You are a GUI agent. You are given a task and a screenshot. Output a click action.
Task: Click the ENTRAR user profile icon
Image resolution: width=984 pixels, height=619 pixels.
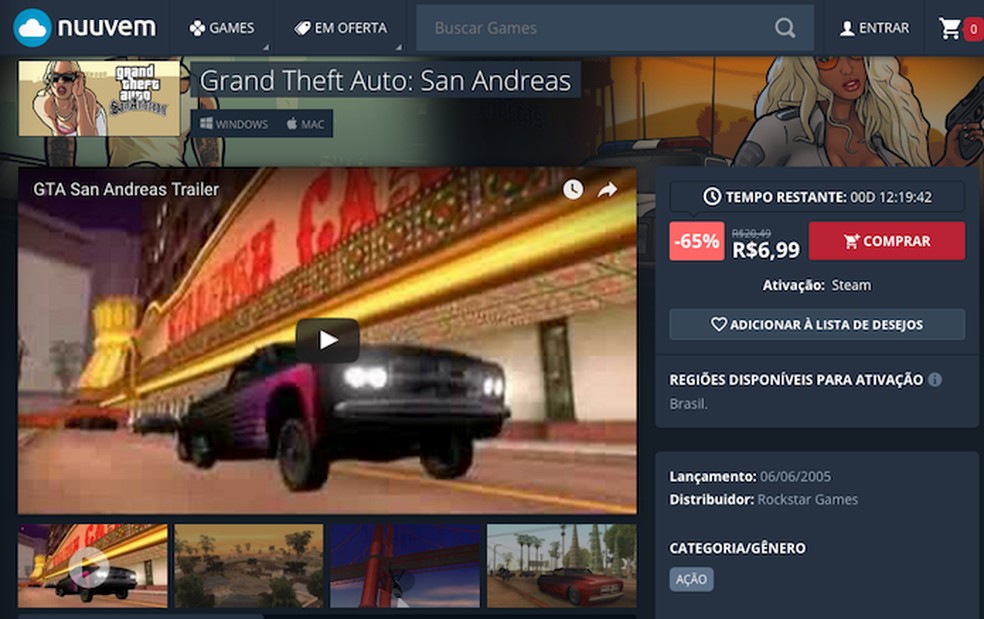(x=847, y=28)
